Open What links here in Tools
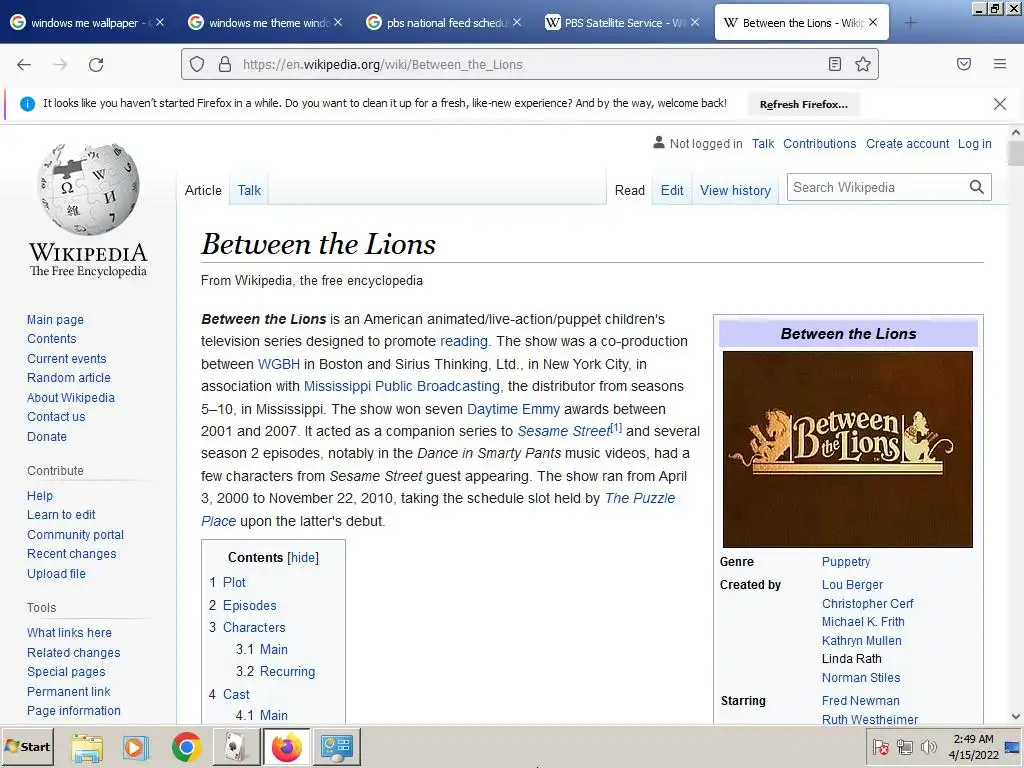 pos(69,632)
